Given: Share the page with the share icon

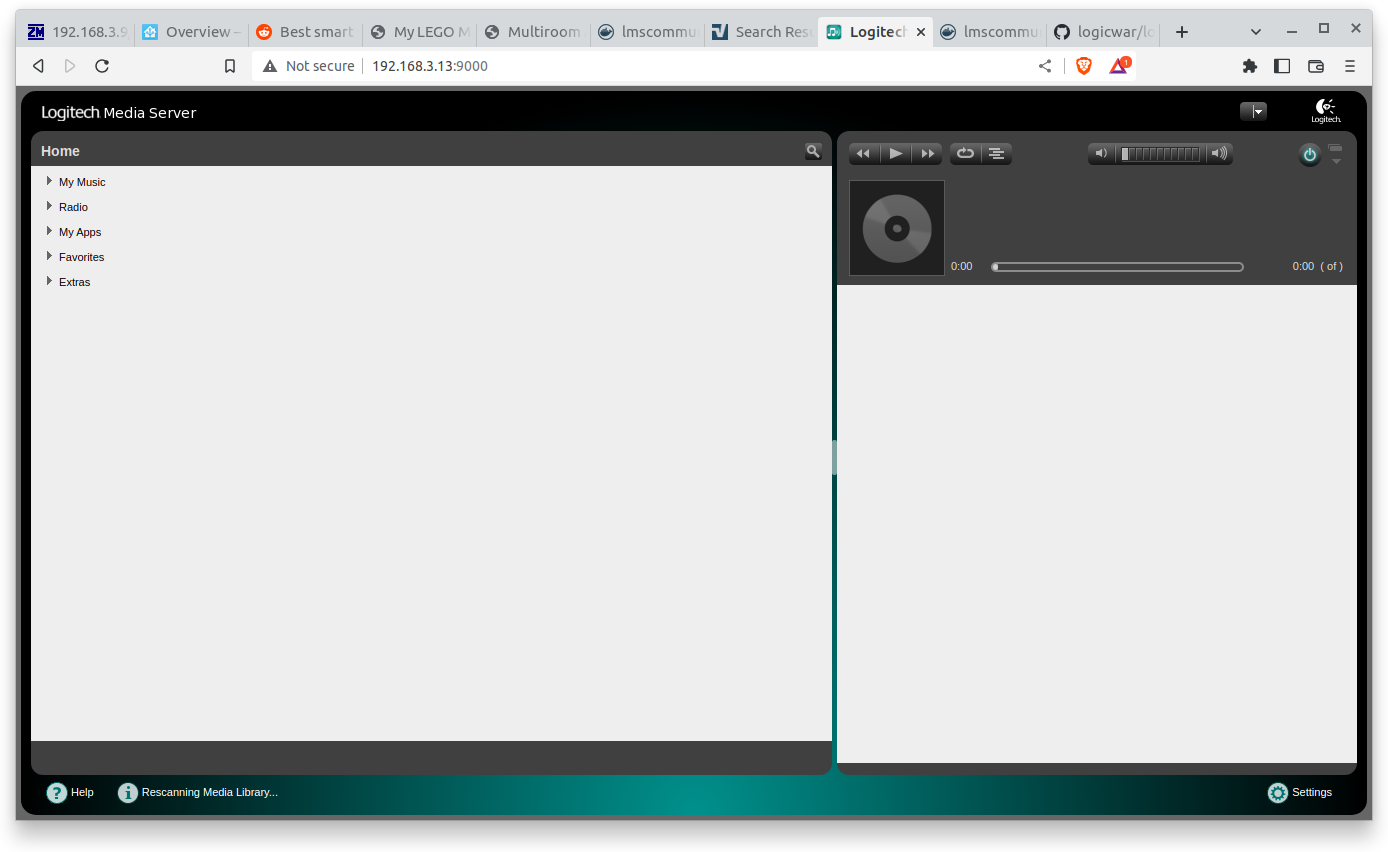Looking at the screenshot, I should click(1045, 66).
